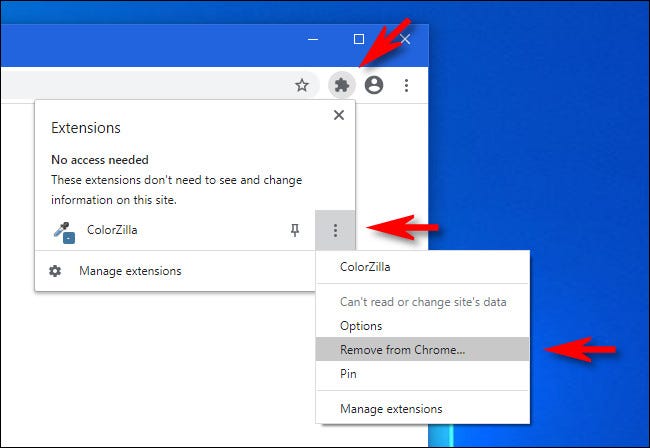This screenshot has width=650, height=448.
Task: Click the address bar field
Action: (160, 85)
